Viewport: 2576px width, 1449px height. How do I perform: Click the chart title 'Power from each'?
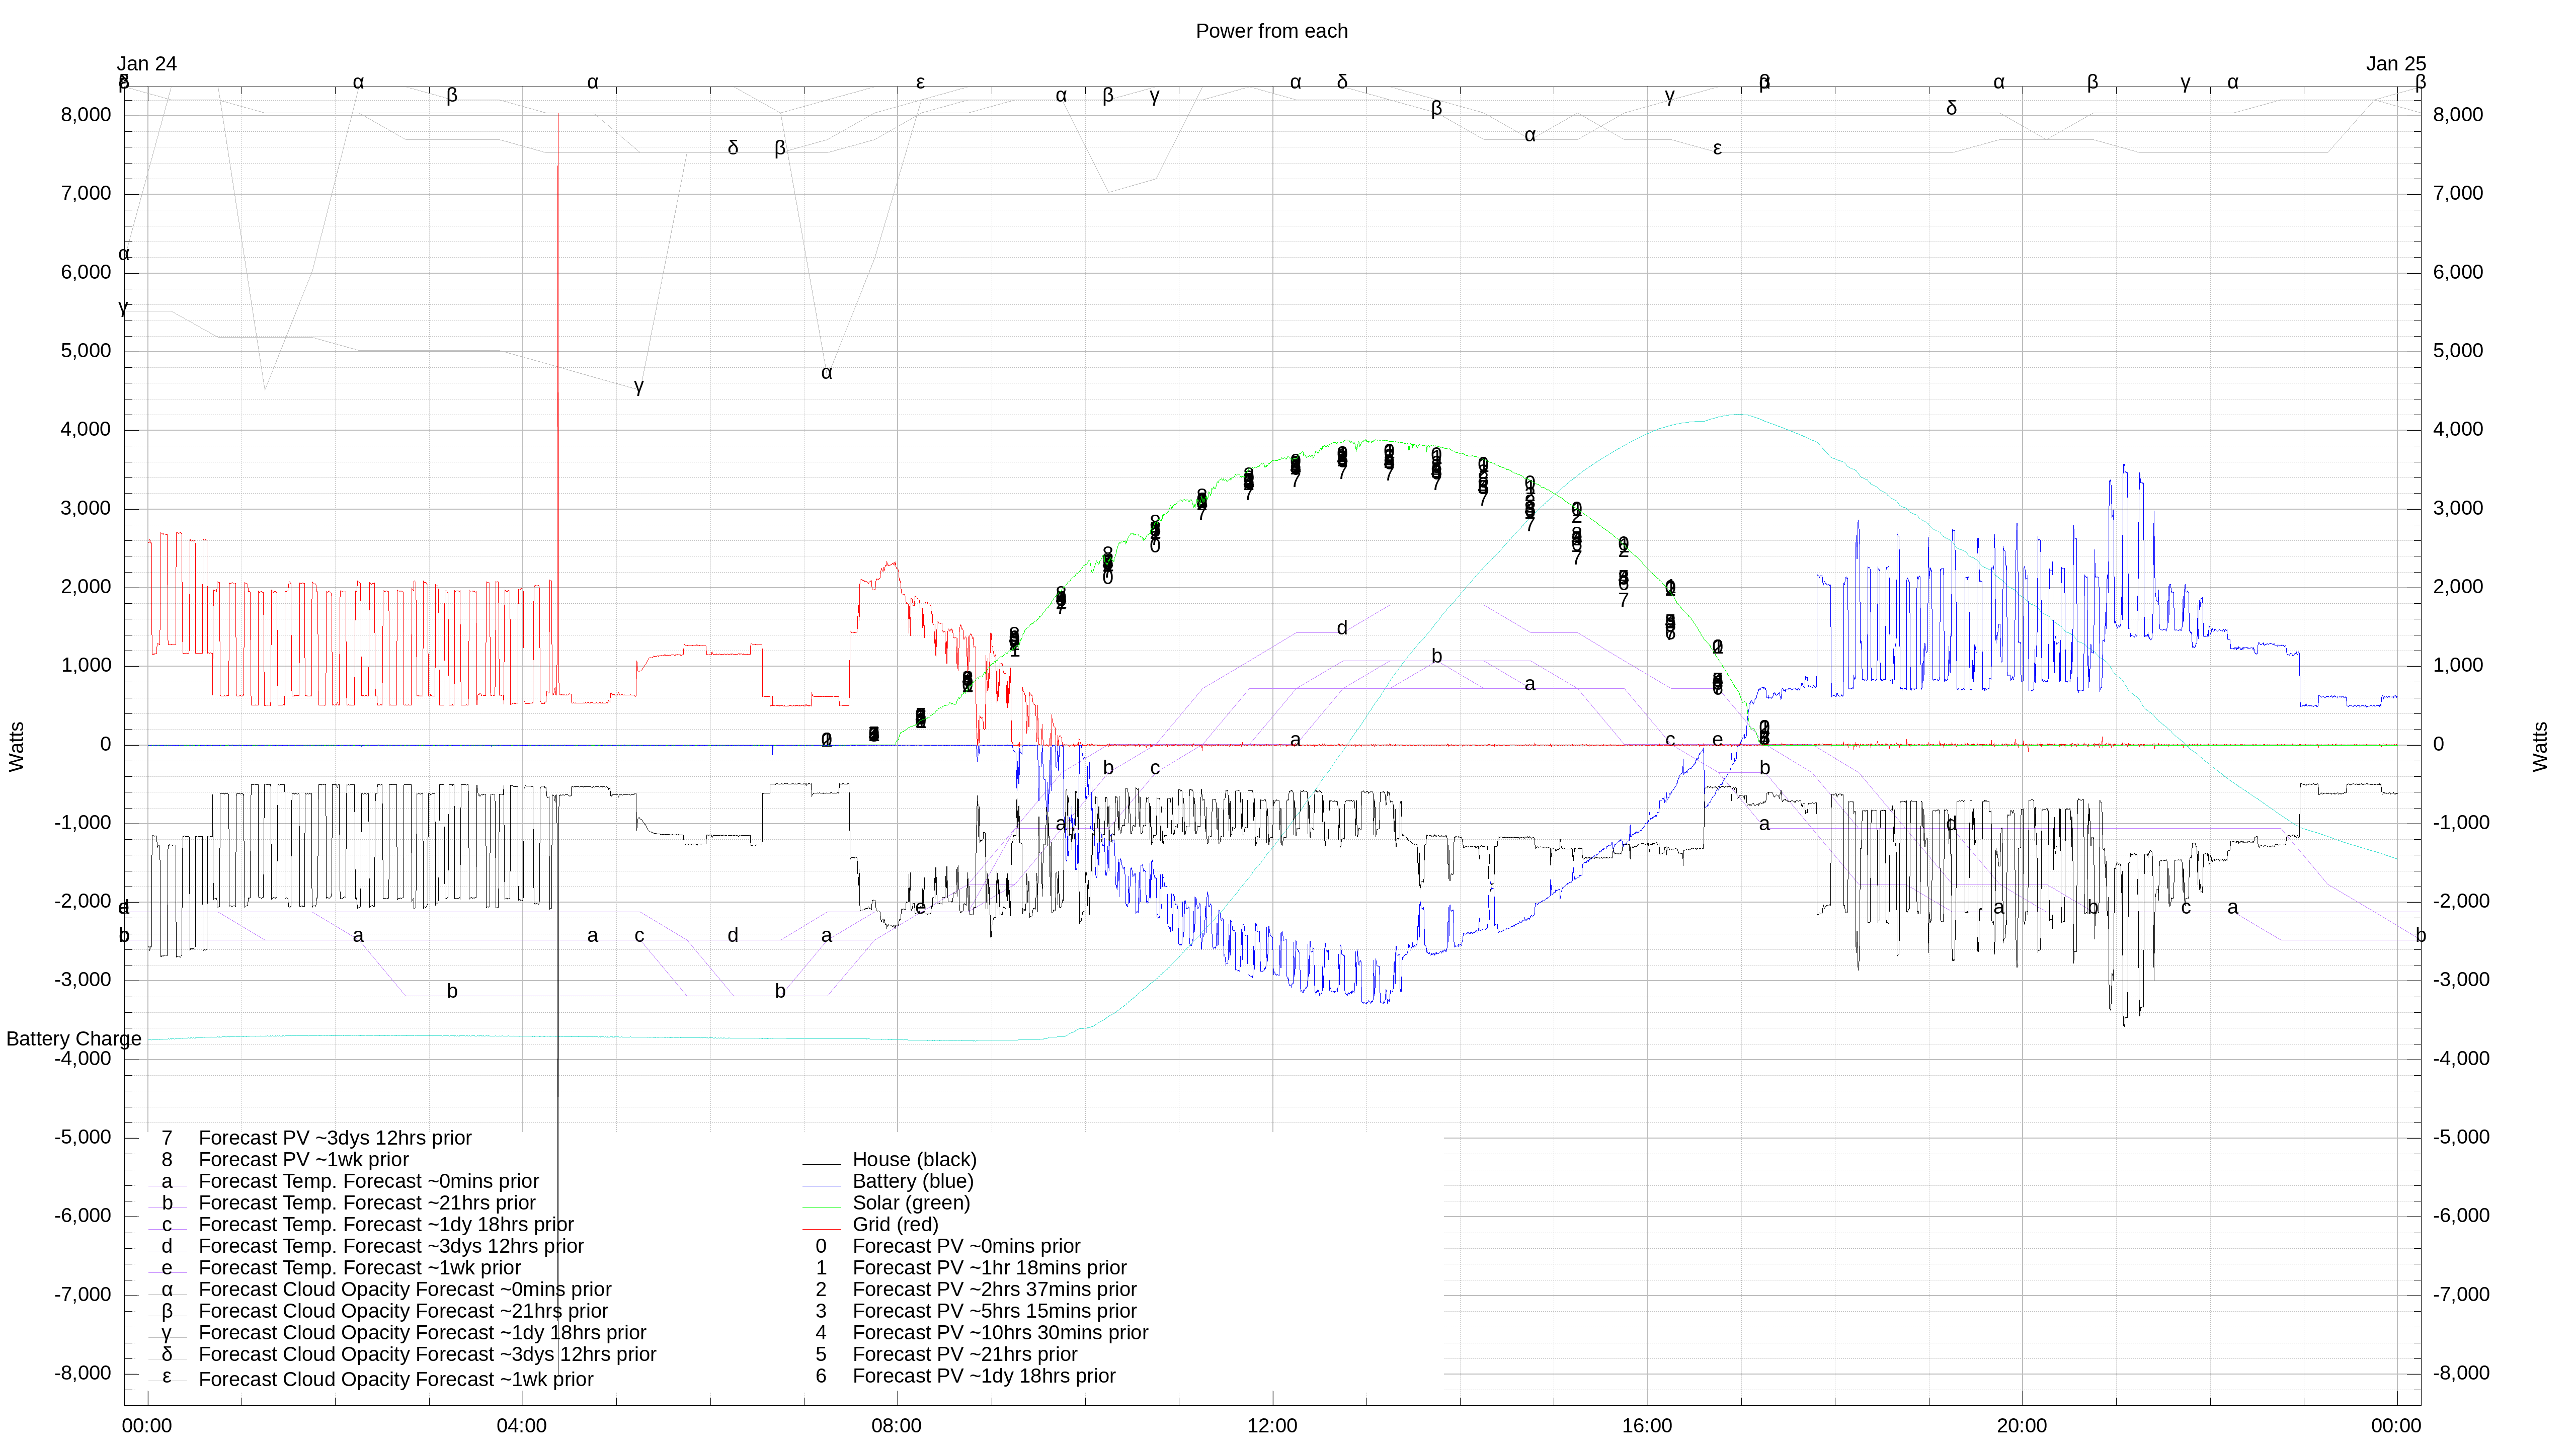tap(1271, 31)
